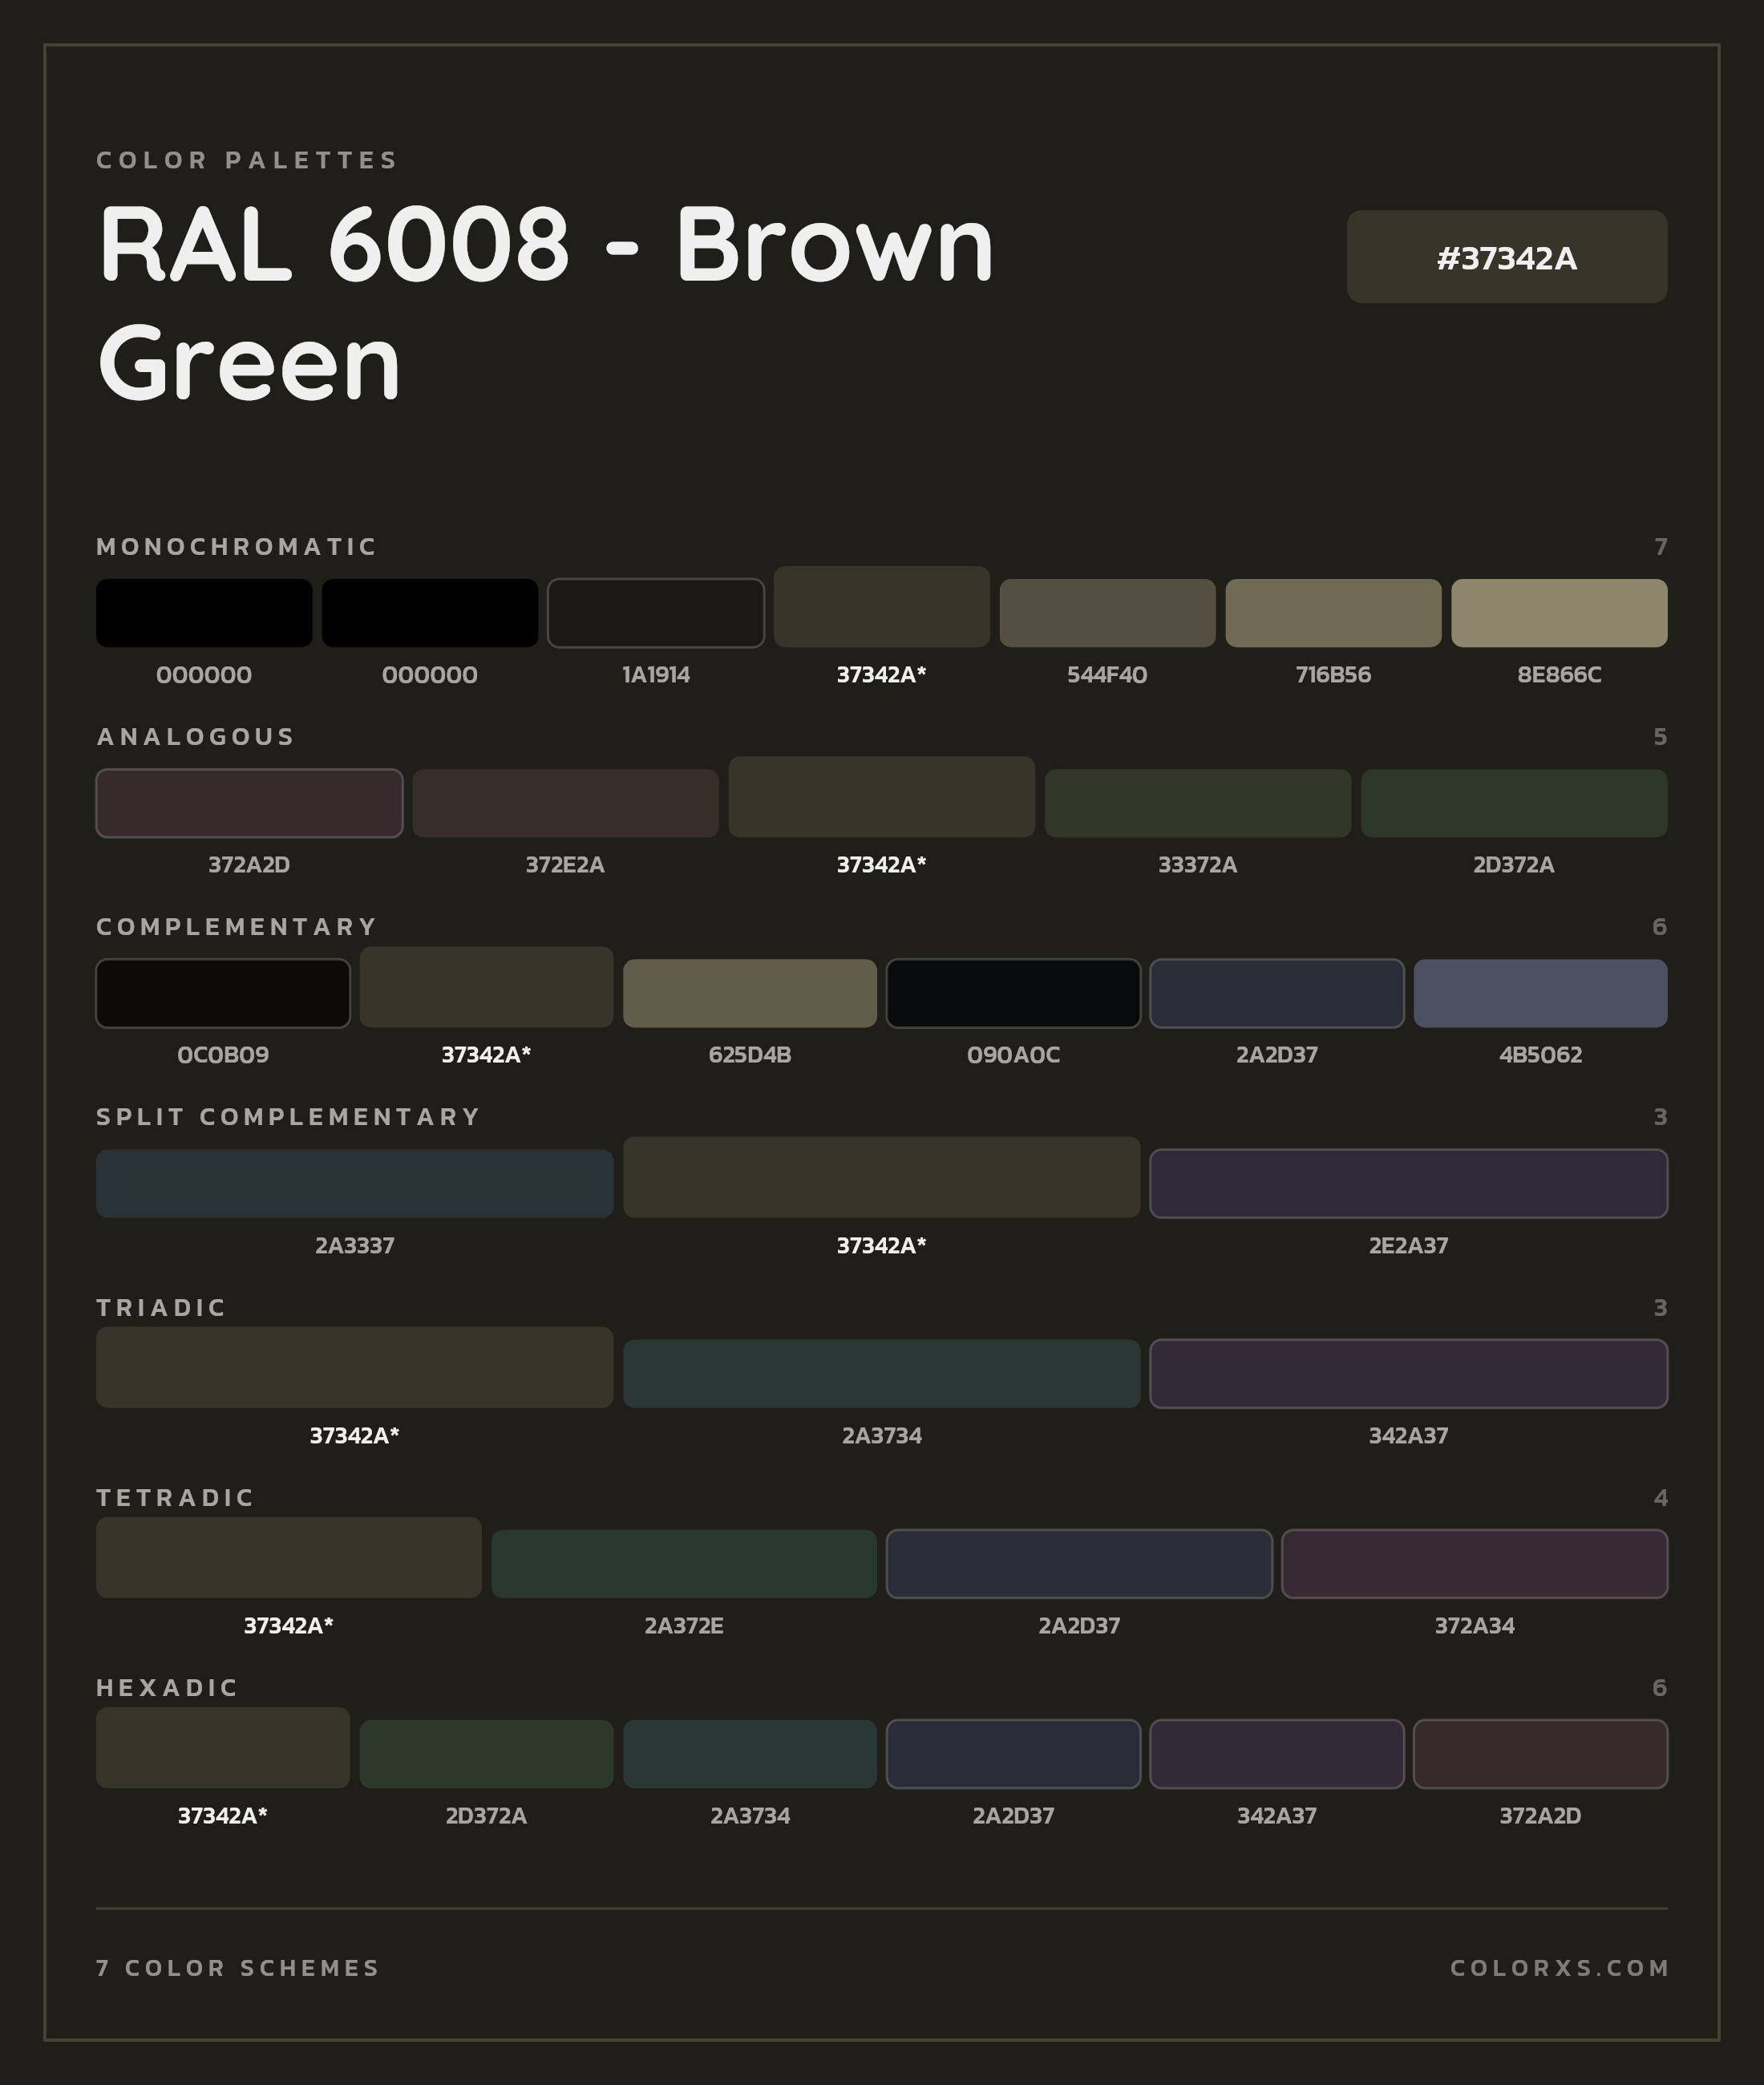Select the 372A2D swatch in Hexadic row
The image size is (1764, 2085).
(1540, 1753)
